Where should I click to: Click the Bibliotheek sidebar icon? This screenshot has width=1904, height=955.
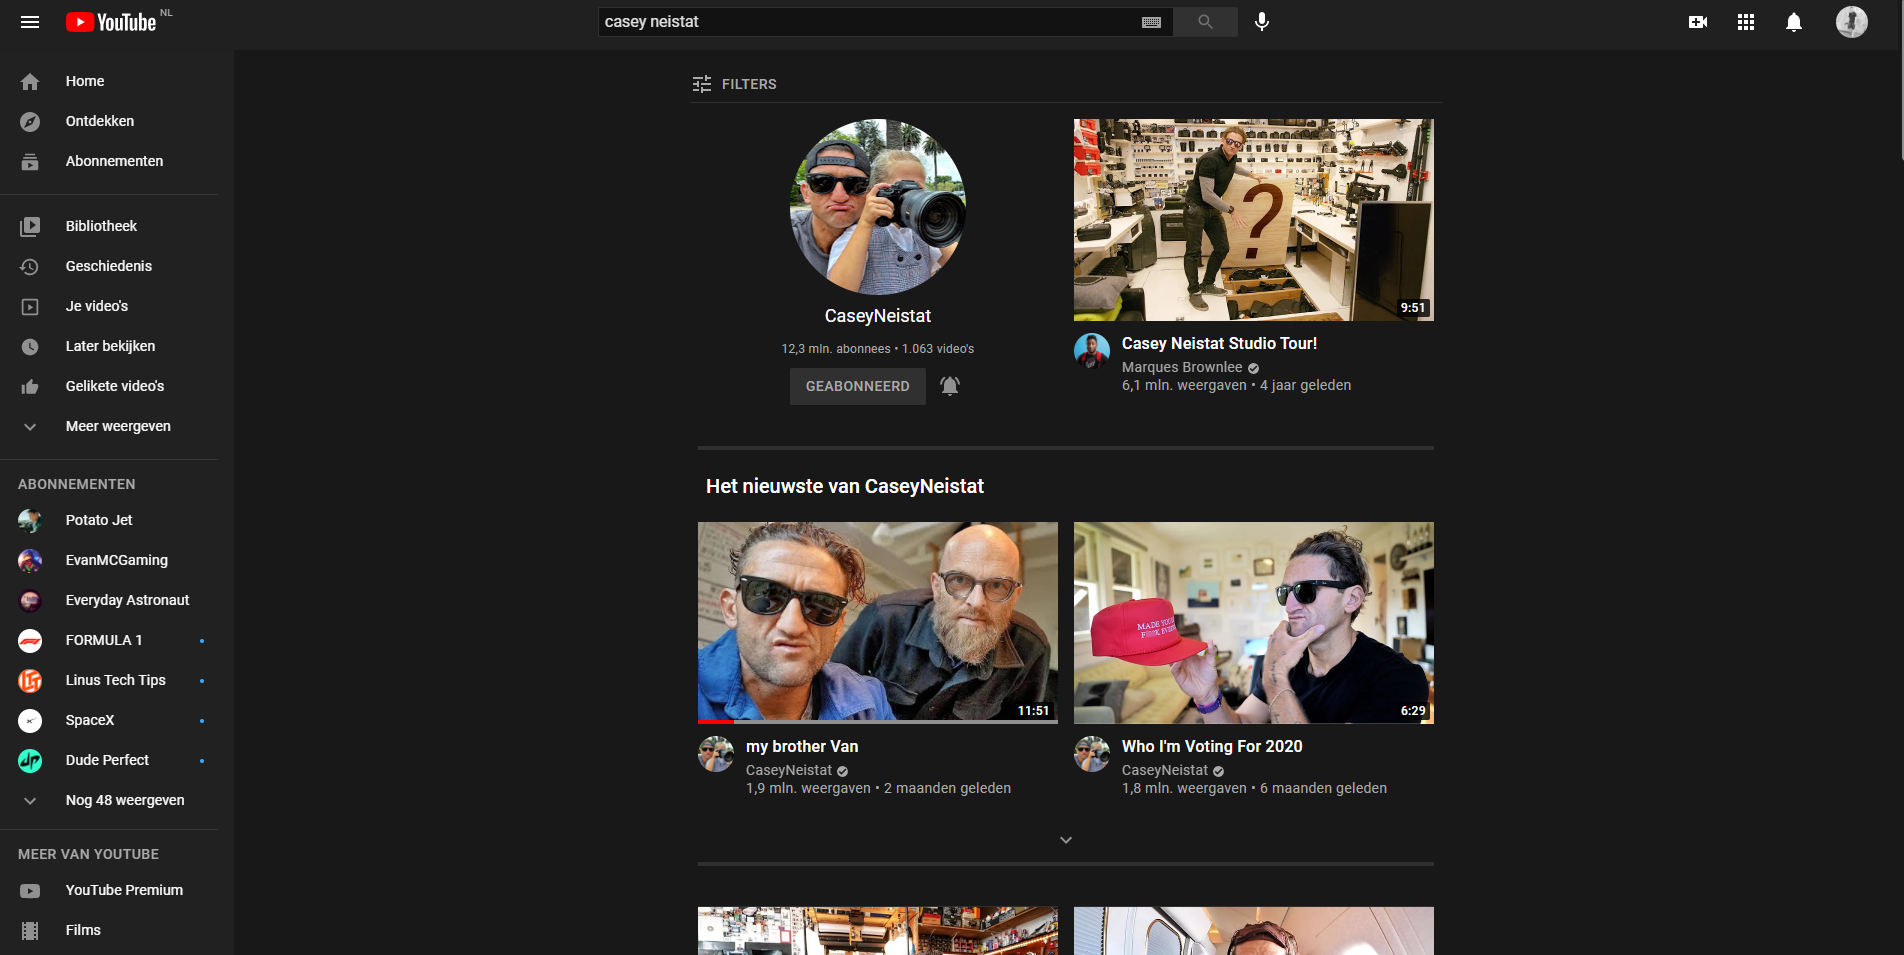(x=30, y=226)
